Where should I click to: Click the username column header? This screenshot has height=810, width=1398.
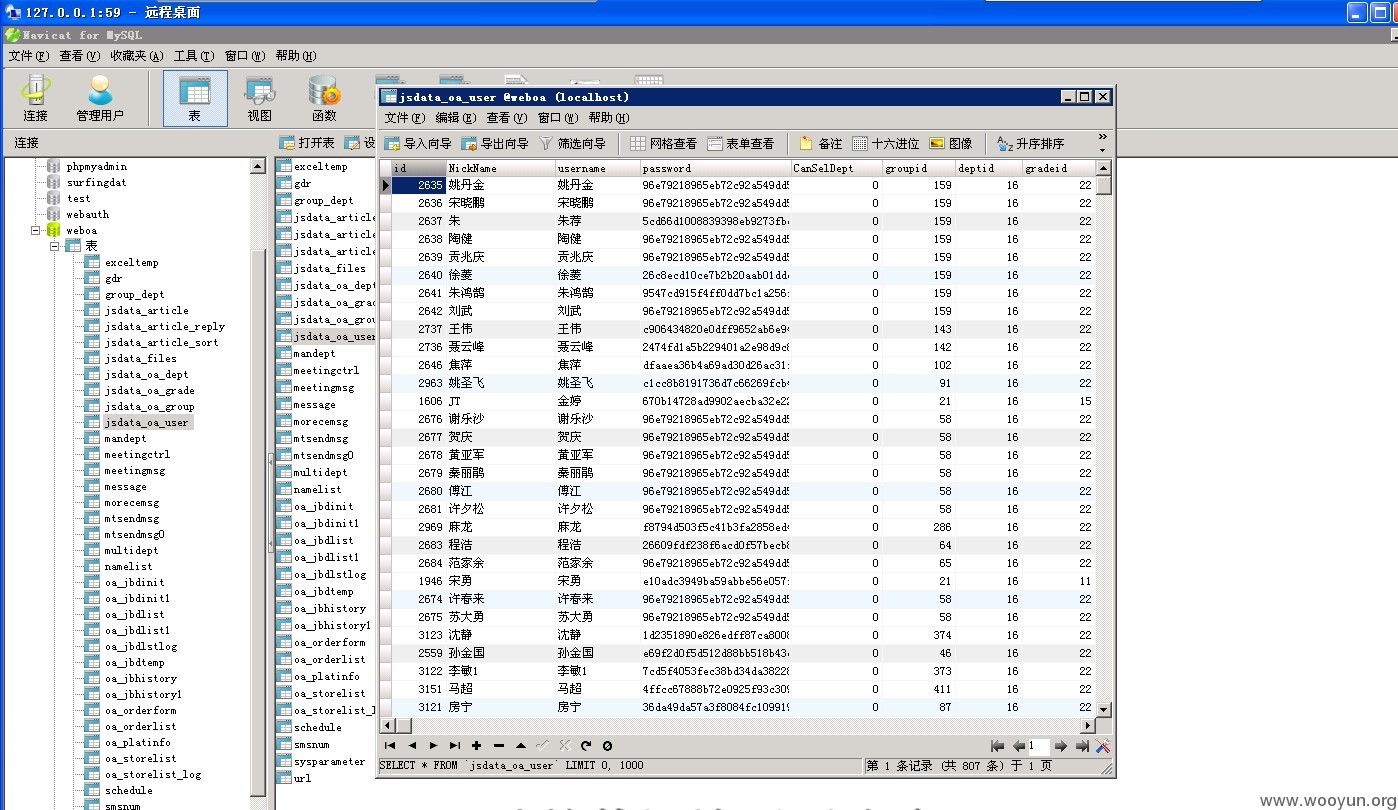[x=597, y=168]
